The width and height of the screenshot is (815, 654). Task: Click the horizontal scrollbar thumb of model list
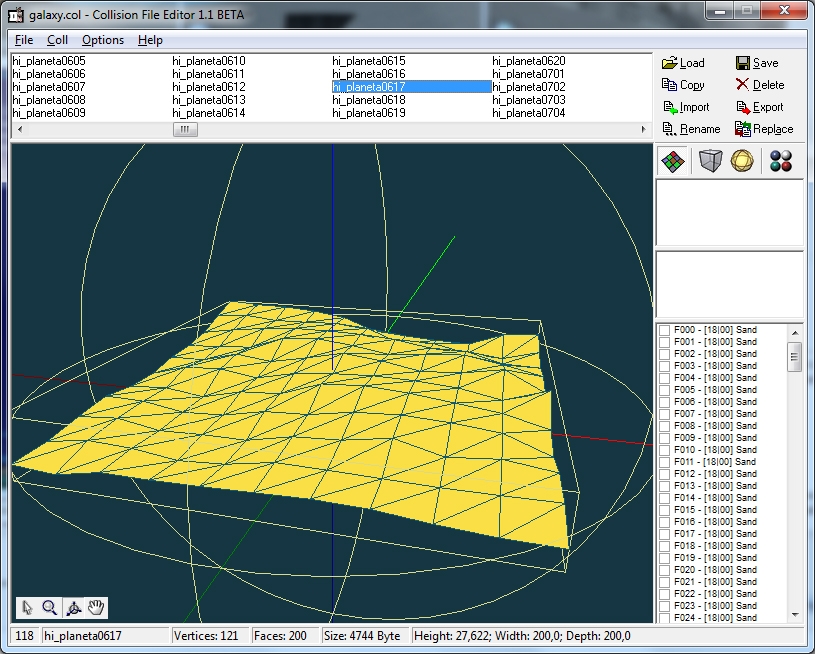pyautogui.click(x=185, y=129)
